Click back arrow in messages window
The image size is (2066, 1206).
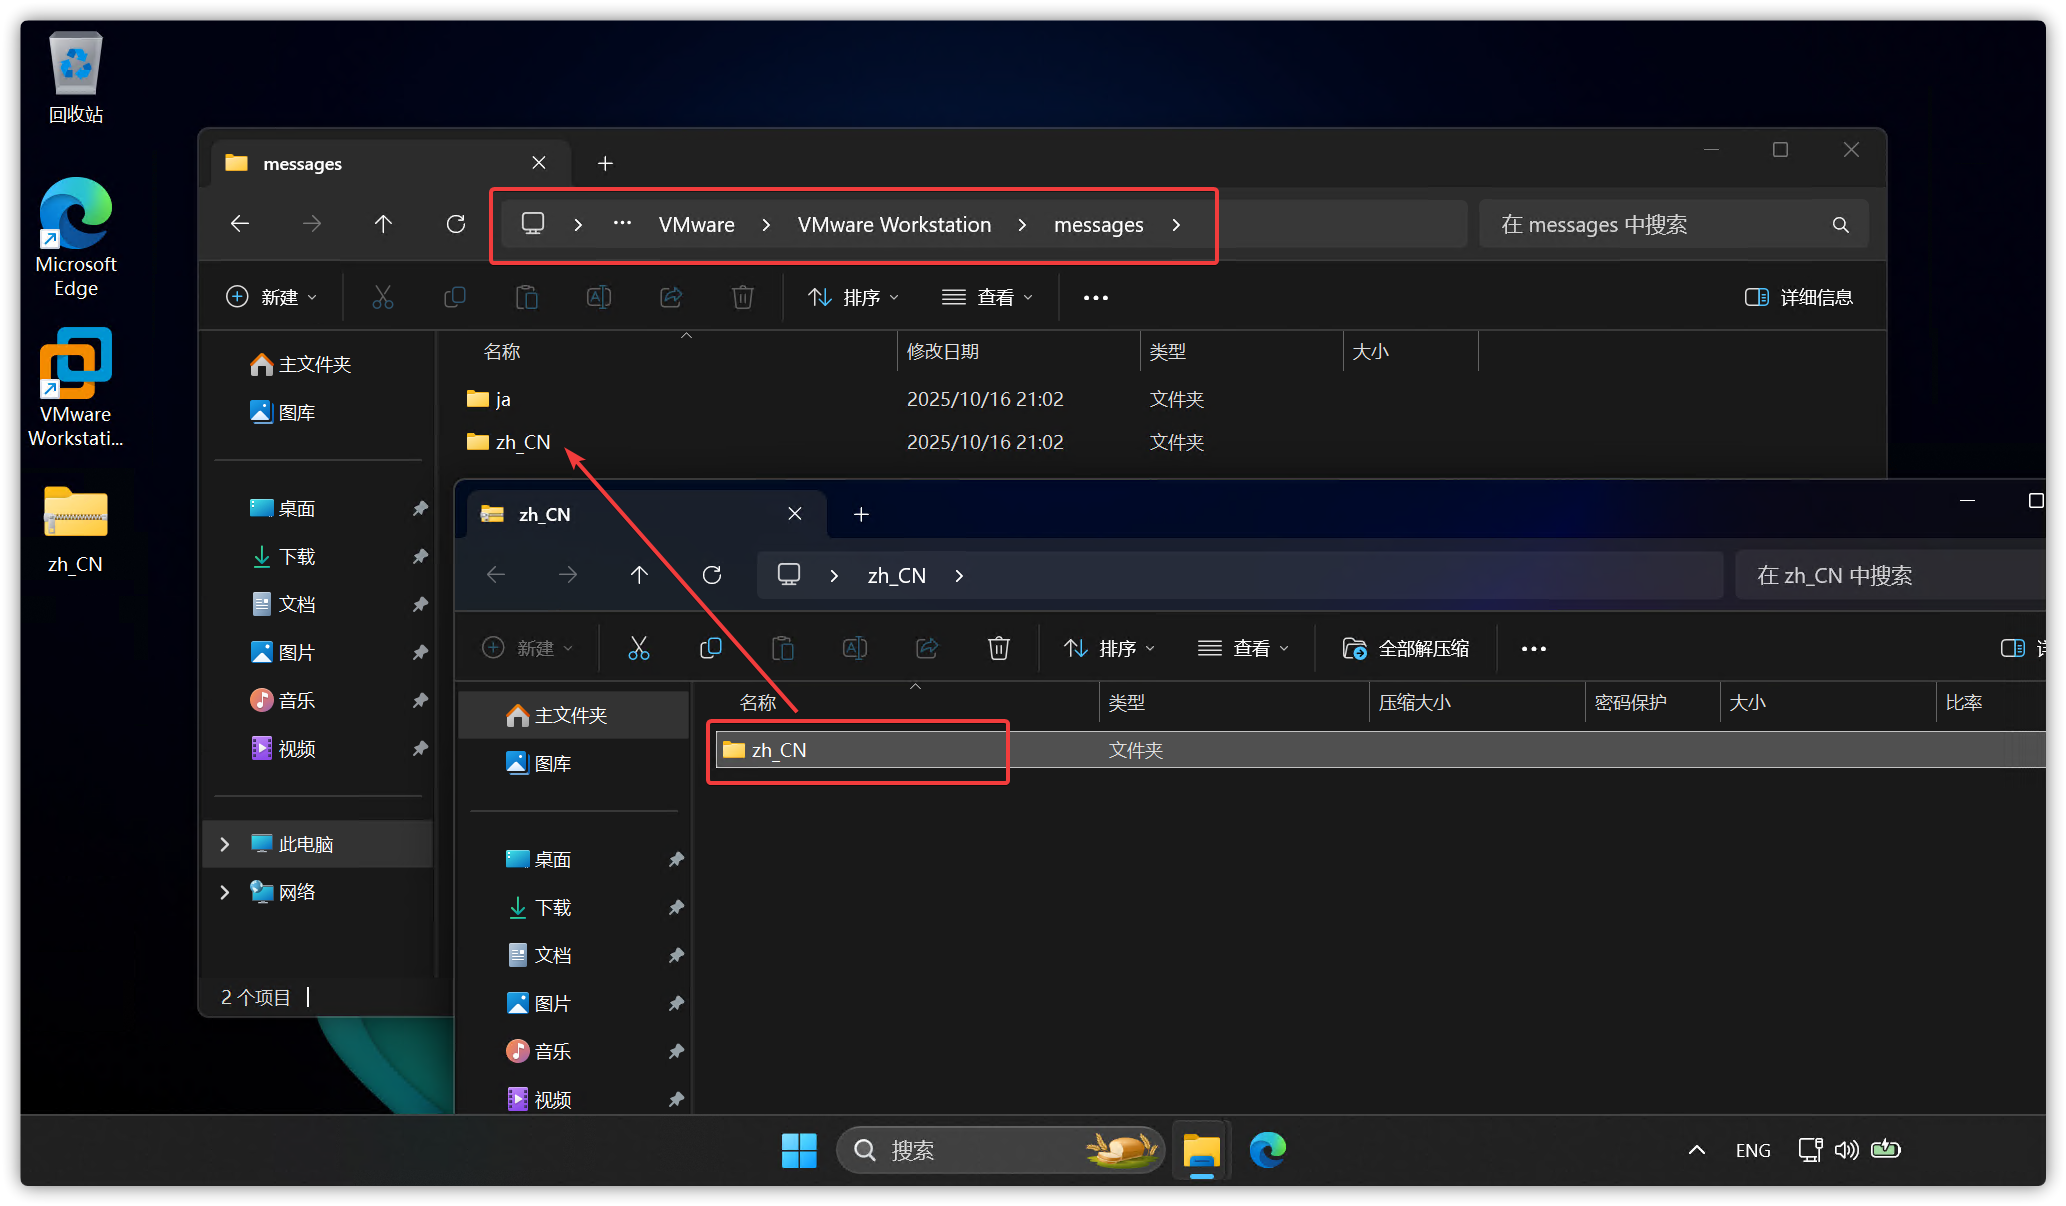(x=240, y=224)
